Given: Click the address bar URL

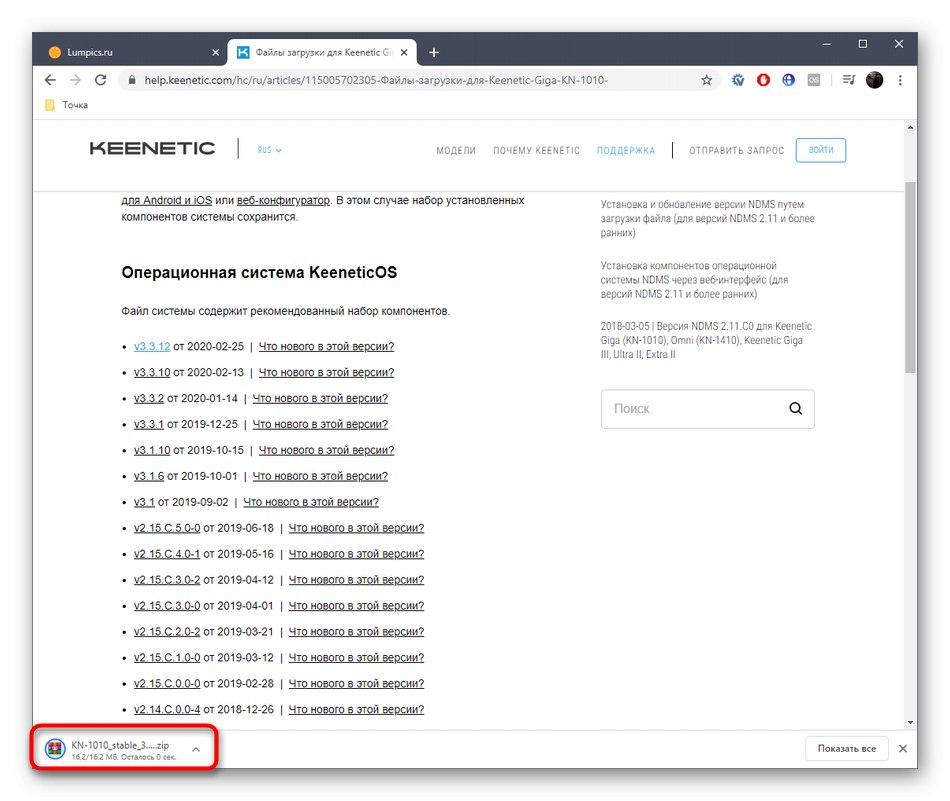Looking at the screenshot, I should [x=376, y=80].
